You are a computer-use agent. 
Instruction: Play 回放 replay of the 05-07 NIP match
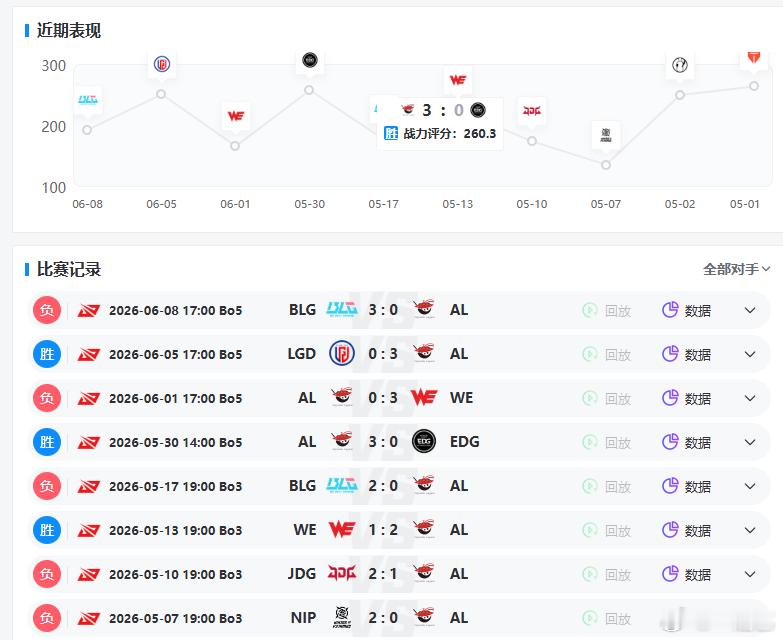(607, 618)
